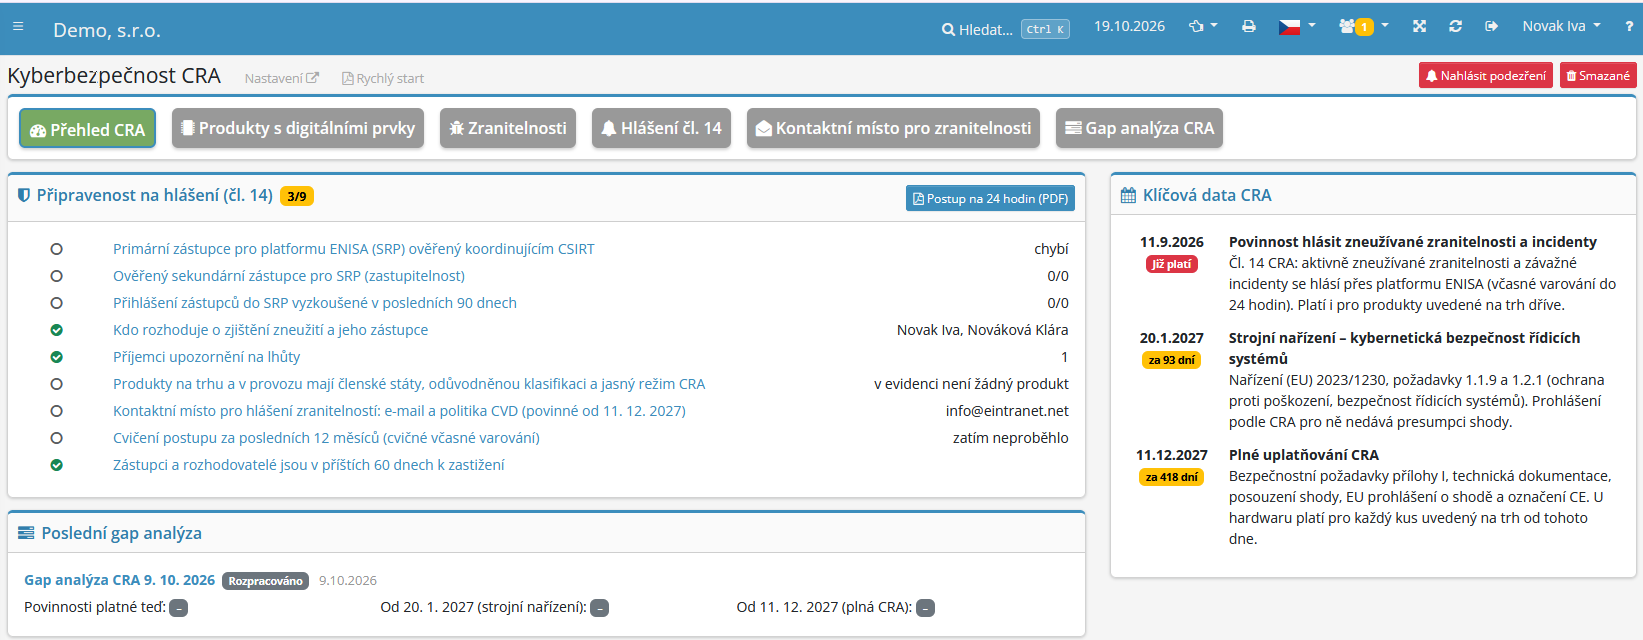Click the 'za 418 dní' badge
The image size is (1643, 640).
[x=1172, y=477]
